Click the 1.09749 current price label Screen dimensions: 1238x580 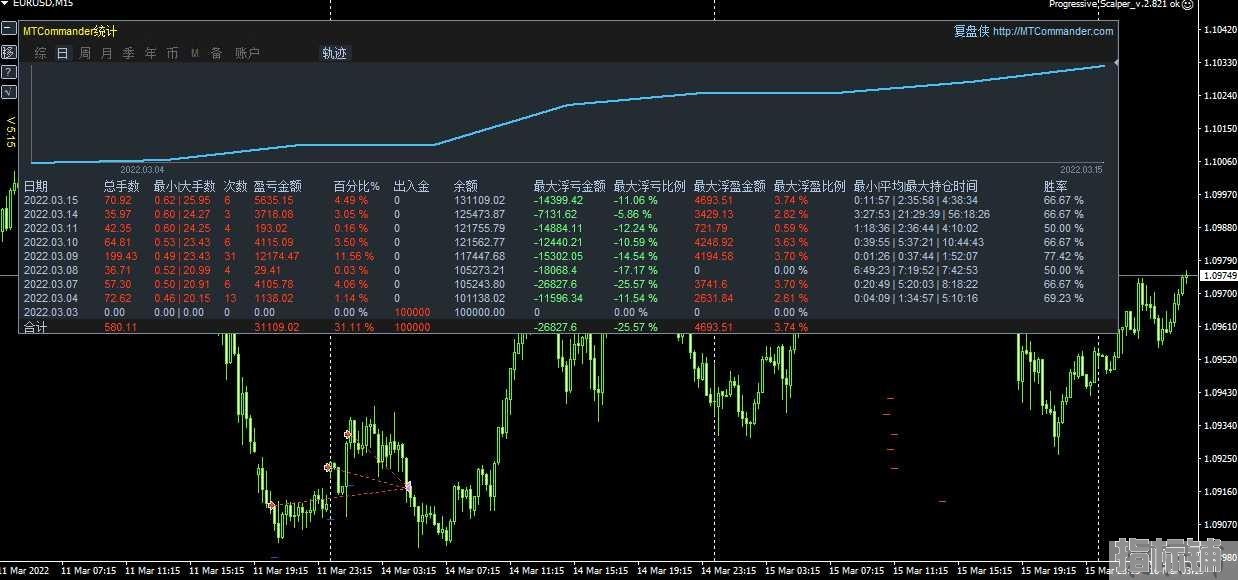(1217, 275)
